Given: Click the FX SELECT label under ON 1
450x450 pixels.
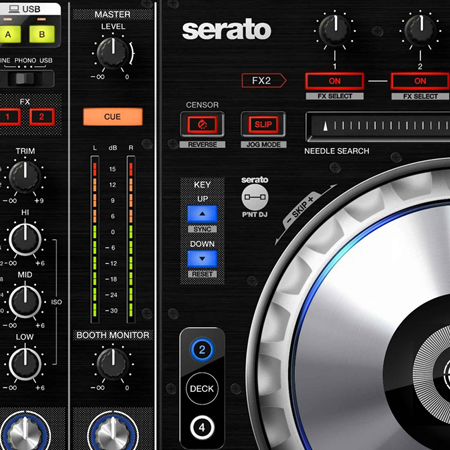Looking at the screenshot, I should tap(335, 96).
